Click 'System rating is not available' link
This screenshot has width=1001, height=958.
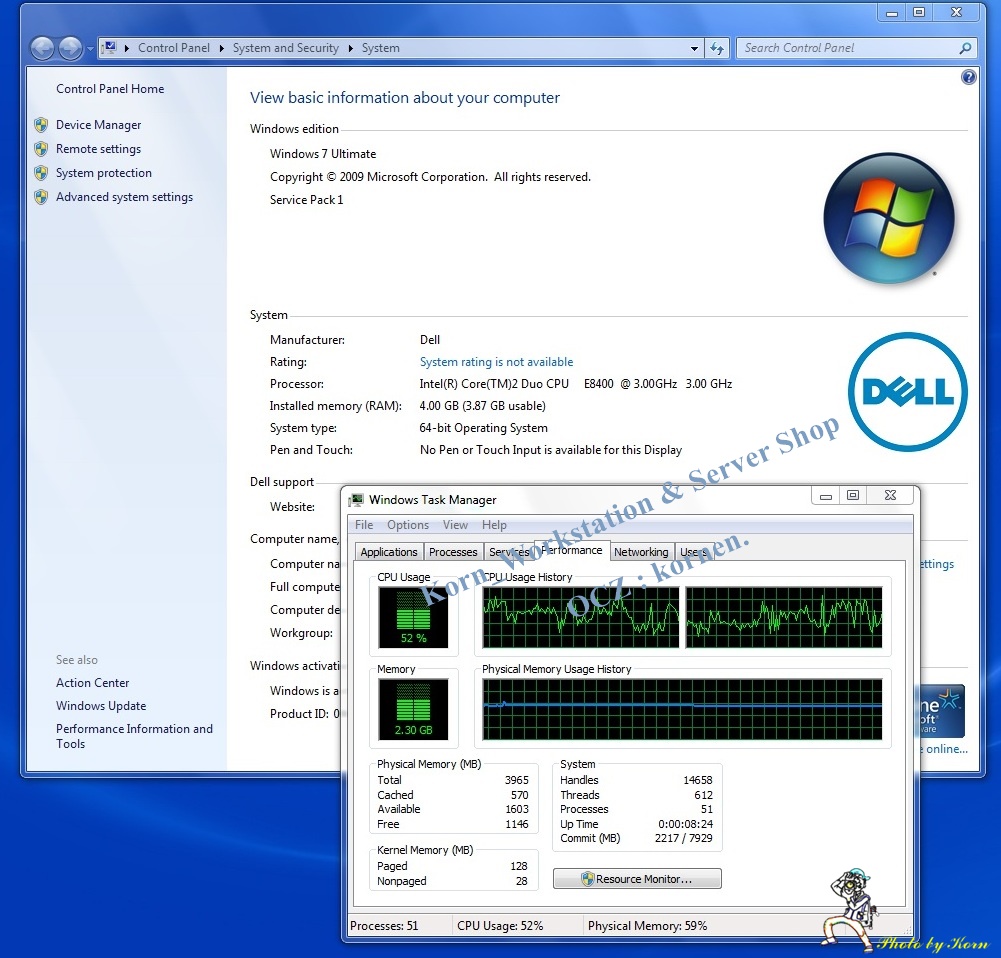496,362
